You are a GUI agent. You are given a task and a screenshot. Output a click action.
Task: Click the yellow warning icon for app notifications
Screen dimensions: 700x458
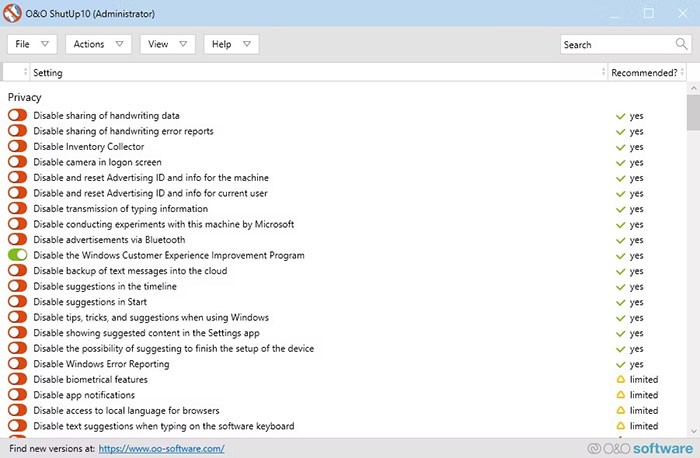tap(621, 395)
